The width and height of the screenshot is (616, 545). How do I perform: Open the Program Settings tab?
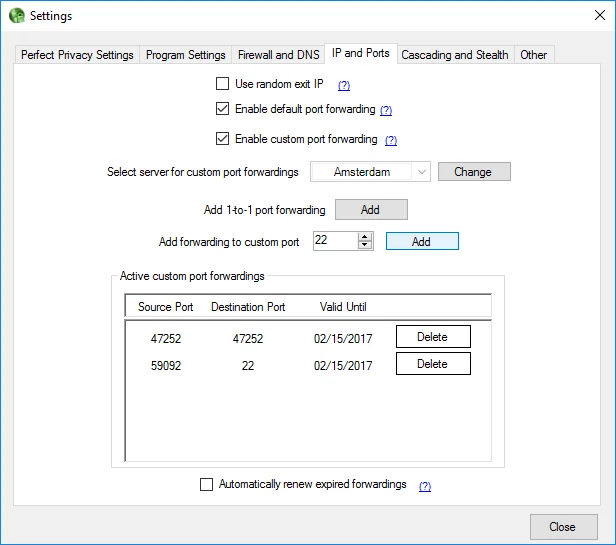(x=186, y=55)
